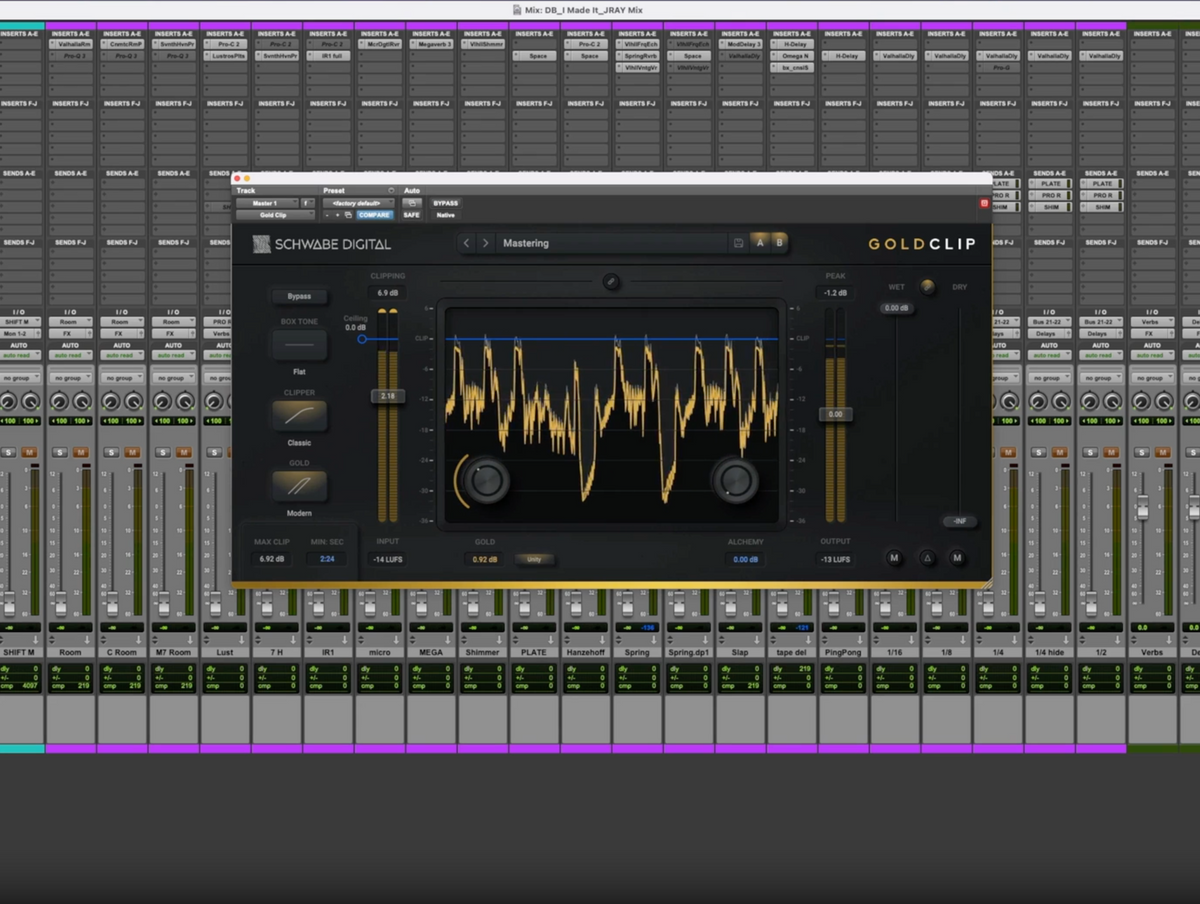Click the previous preset minus button in header
This screenshot has width=1200, height=904.
tap(327, 215)
